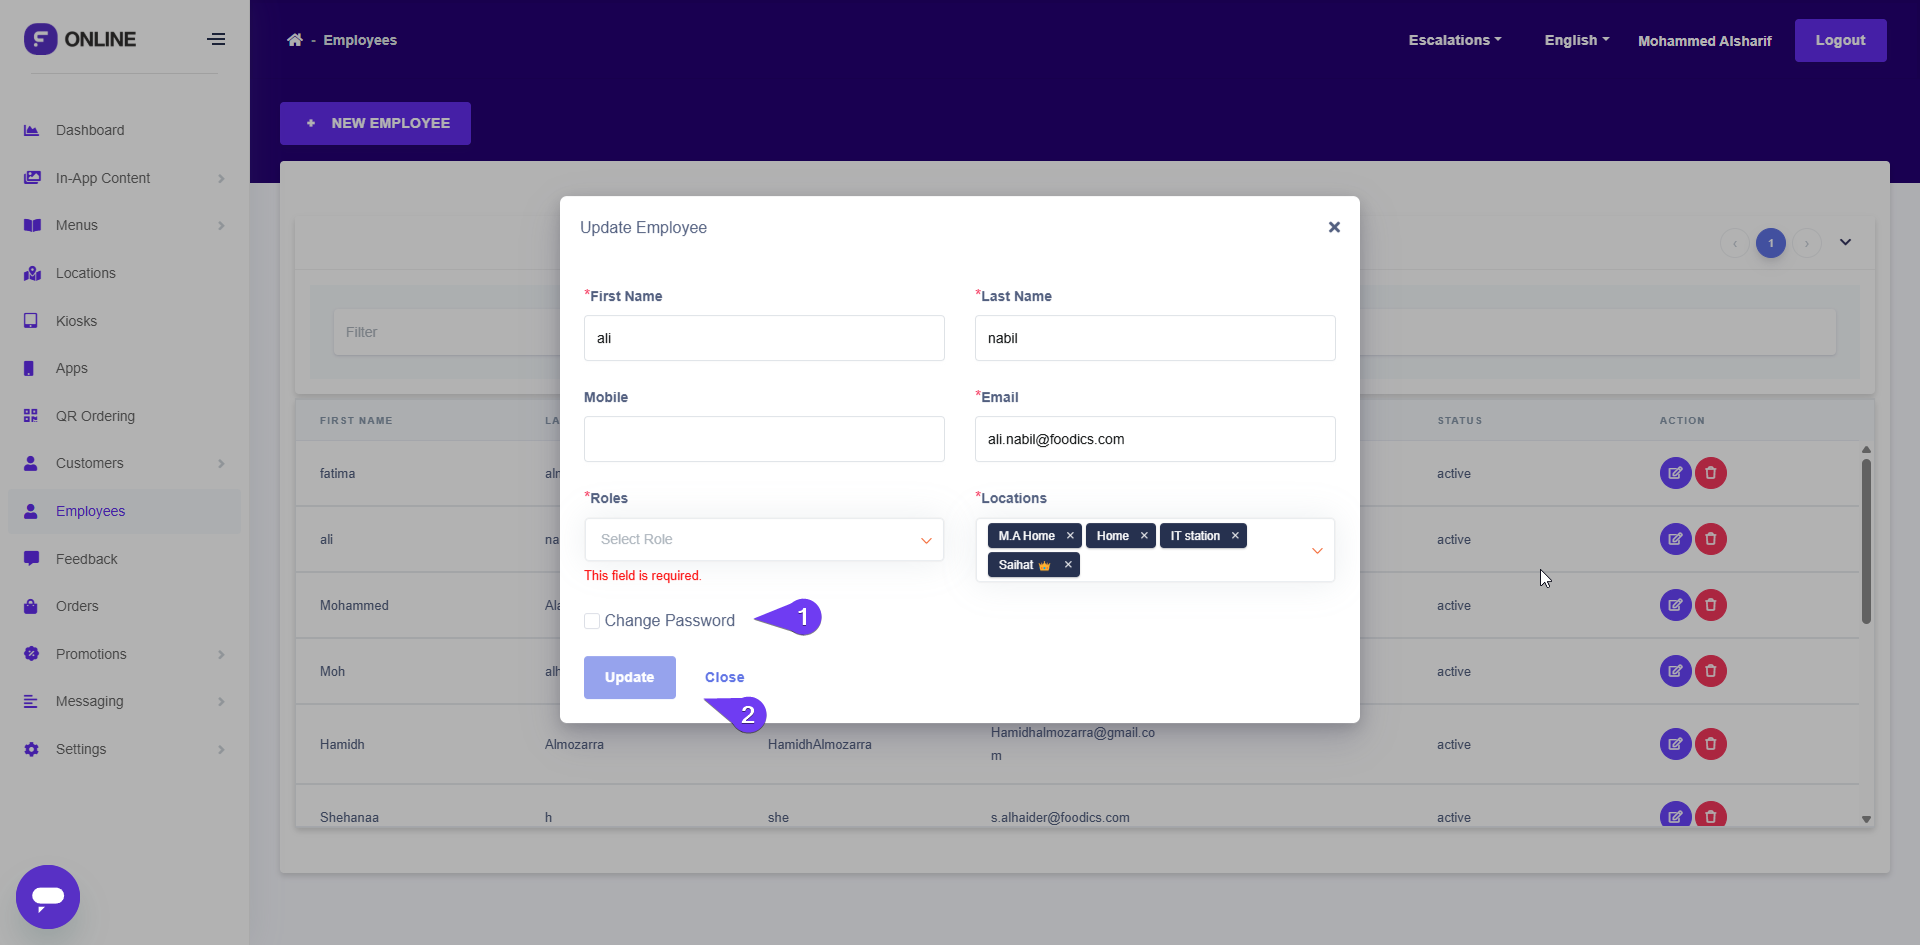The width and height of the screenshot is (1920, 945).
Task: Click the edit icon in fatima's row
Action: [x=1675, y=473]
